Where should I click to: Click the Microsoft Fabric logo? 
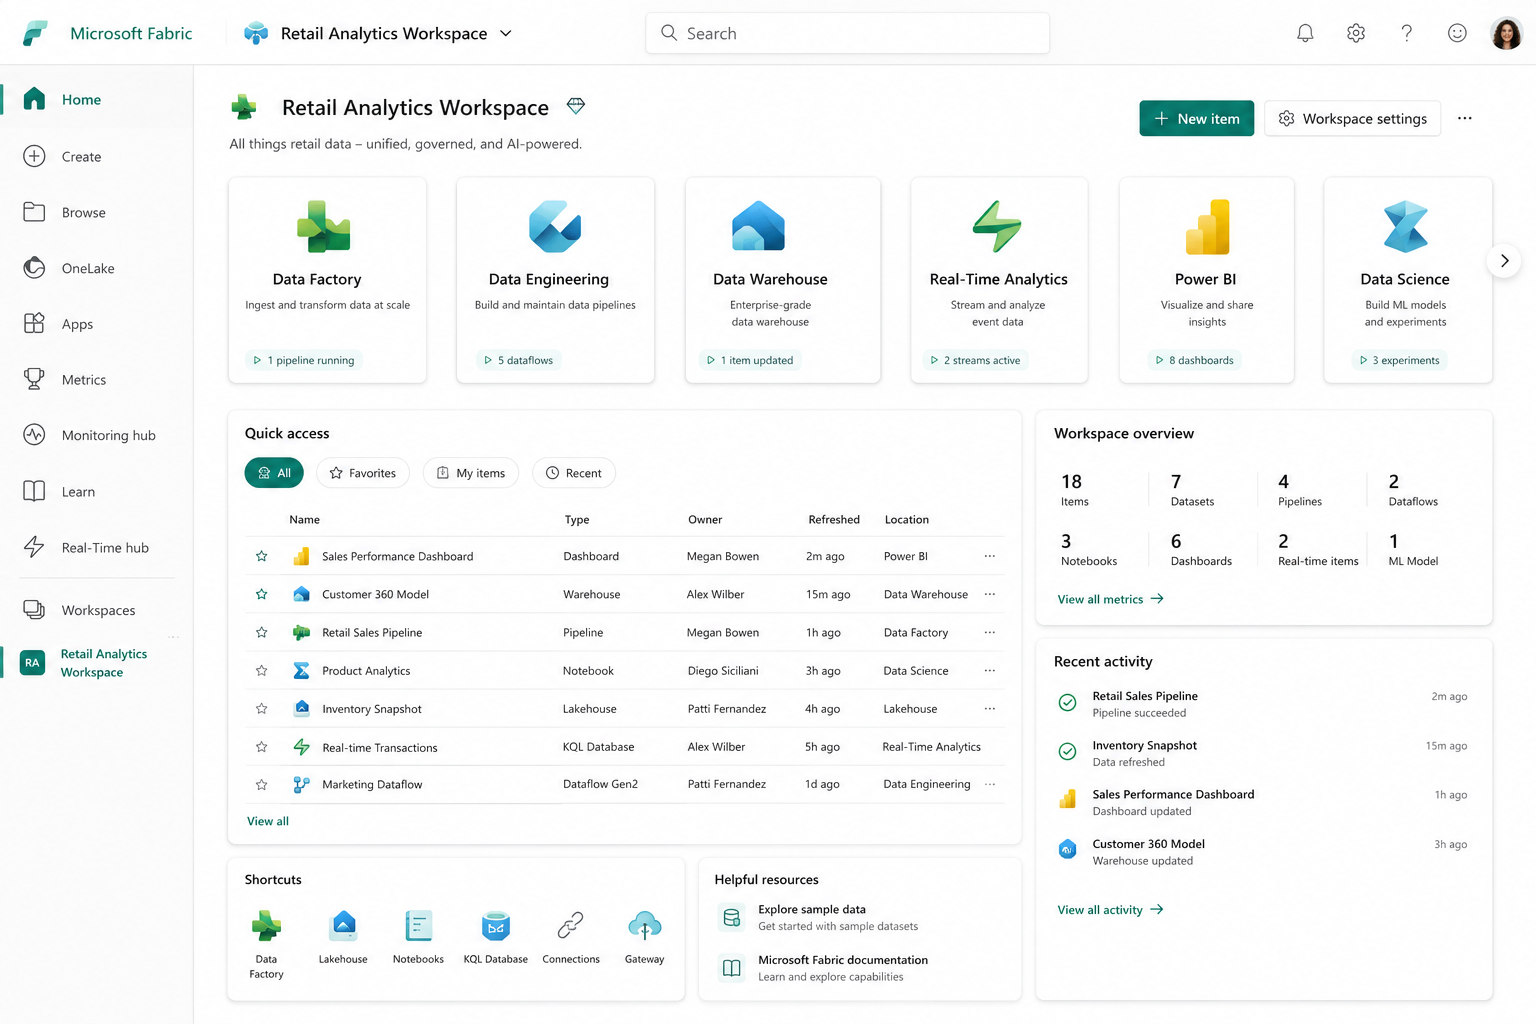35,33
